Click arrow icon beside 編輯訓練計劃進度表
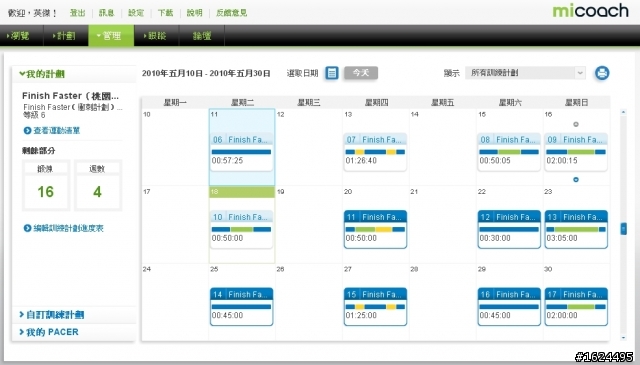This screenshot has height=365, width=640. (27, 228)
